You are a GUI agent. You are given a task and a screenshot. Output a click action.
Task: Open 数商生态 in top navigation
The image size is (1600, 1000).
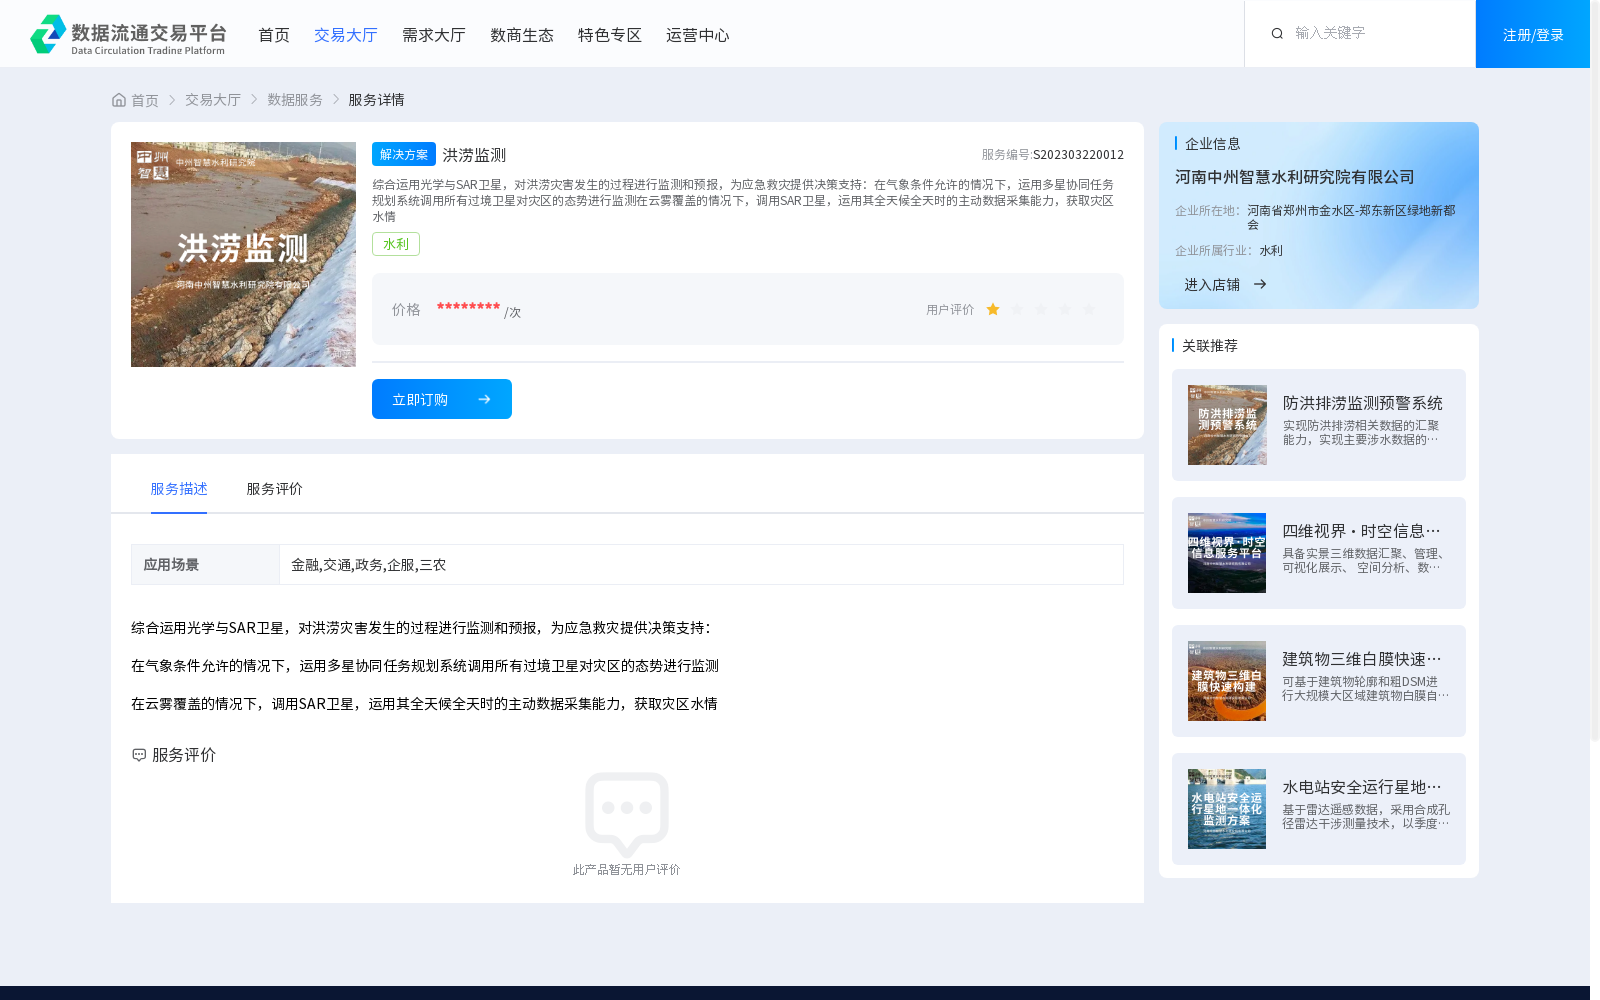(522, 35)
